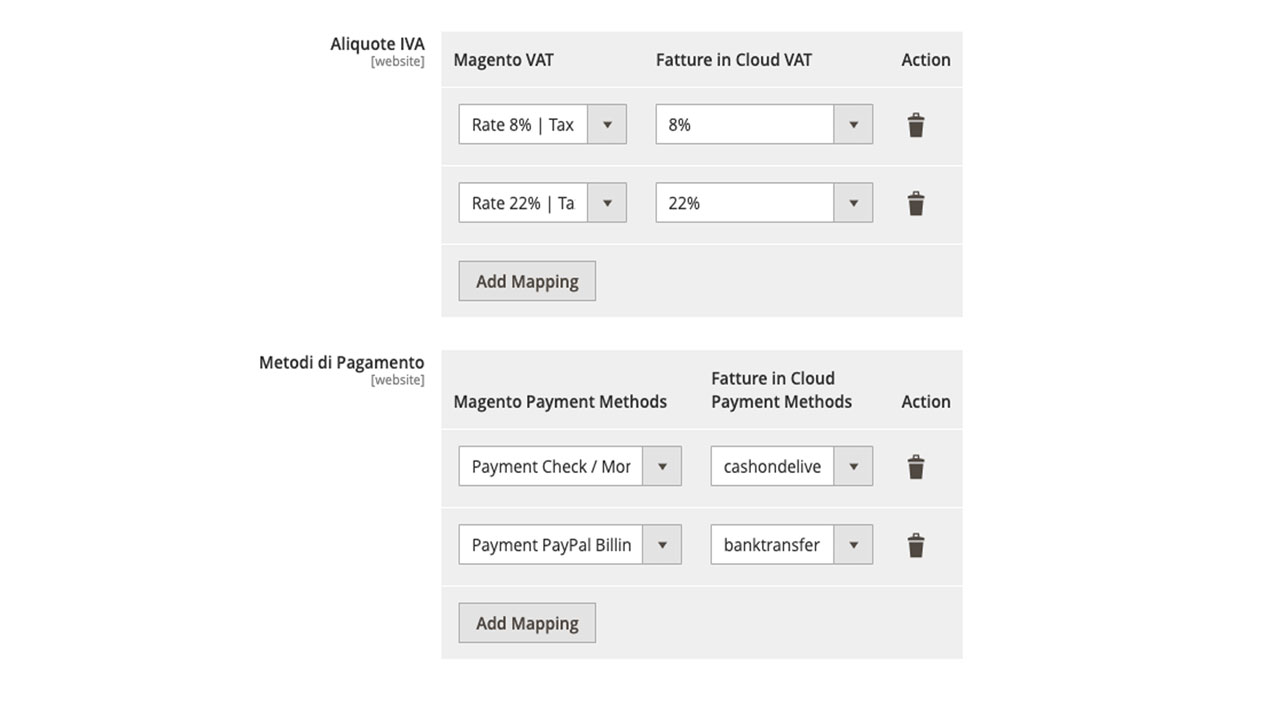
Task: Open the 'Payment Check / Mor' method dropdown
Action: click(570, 467)
